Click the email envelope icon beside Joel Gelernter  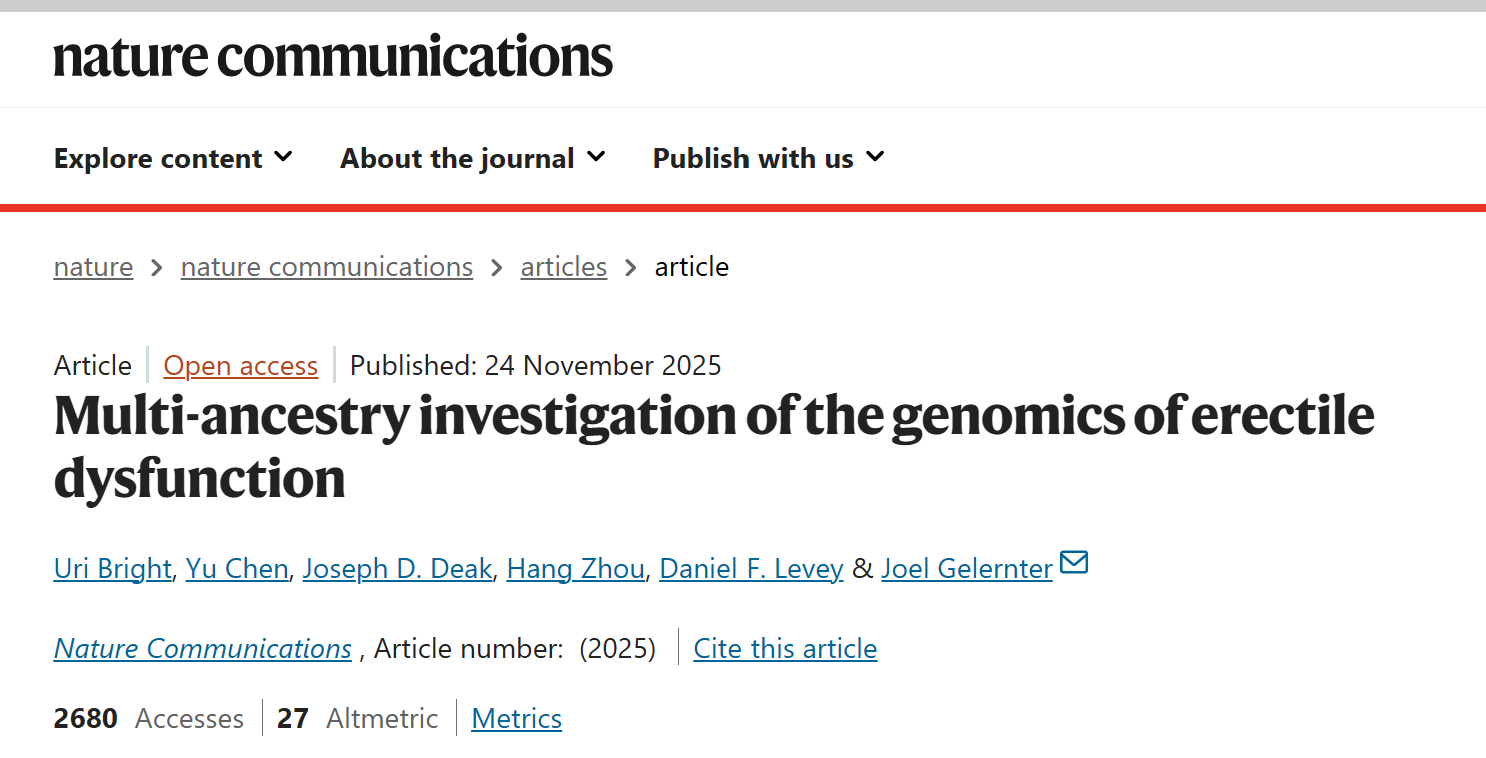(1074, 564)
